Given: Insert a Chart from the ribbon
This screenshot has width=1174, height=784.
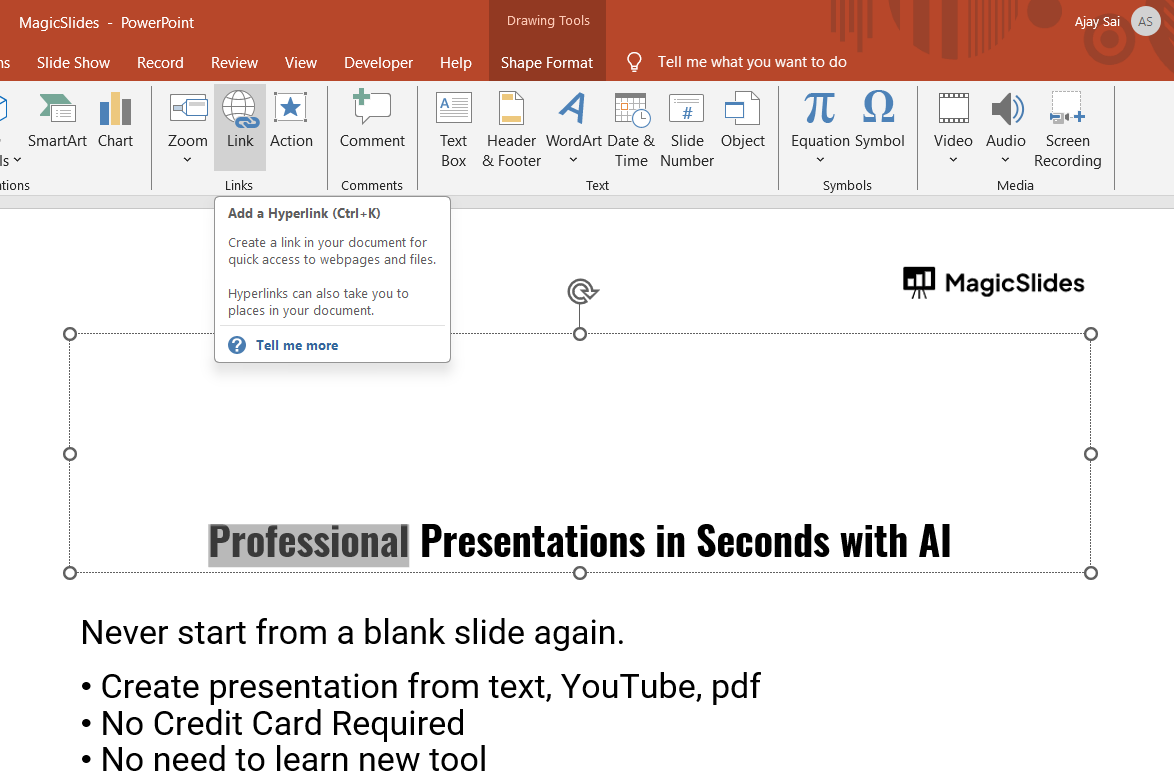Looking at the screenshot, I should coord(115,121).
